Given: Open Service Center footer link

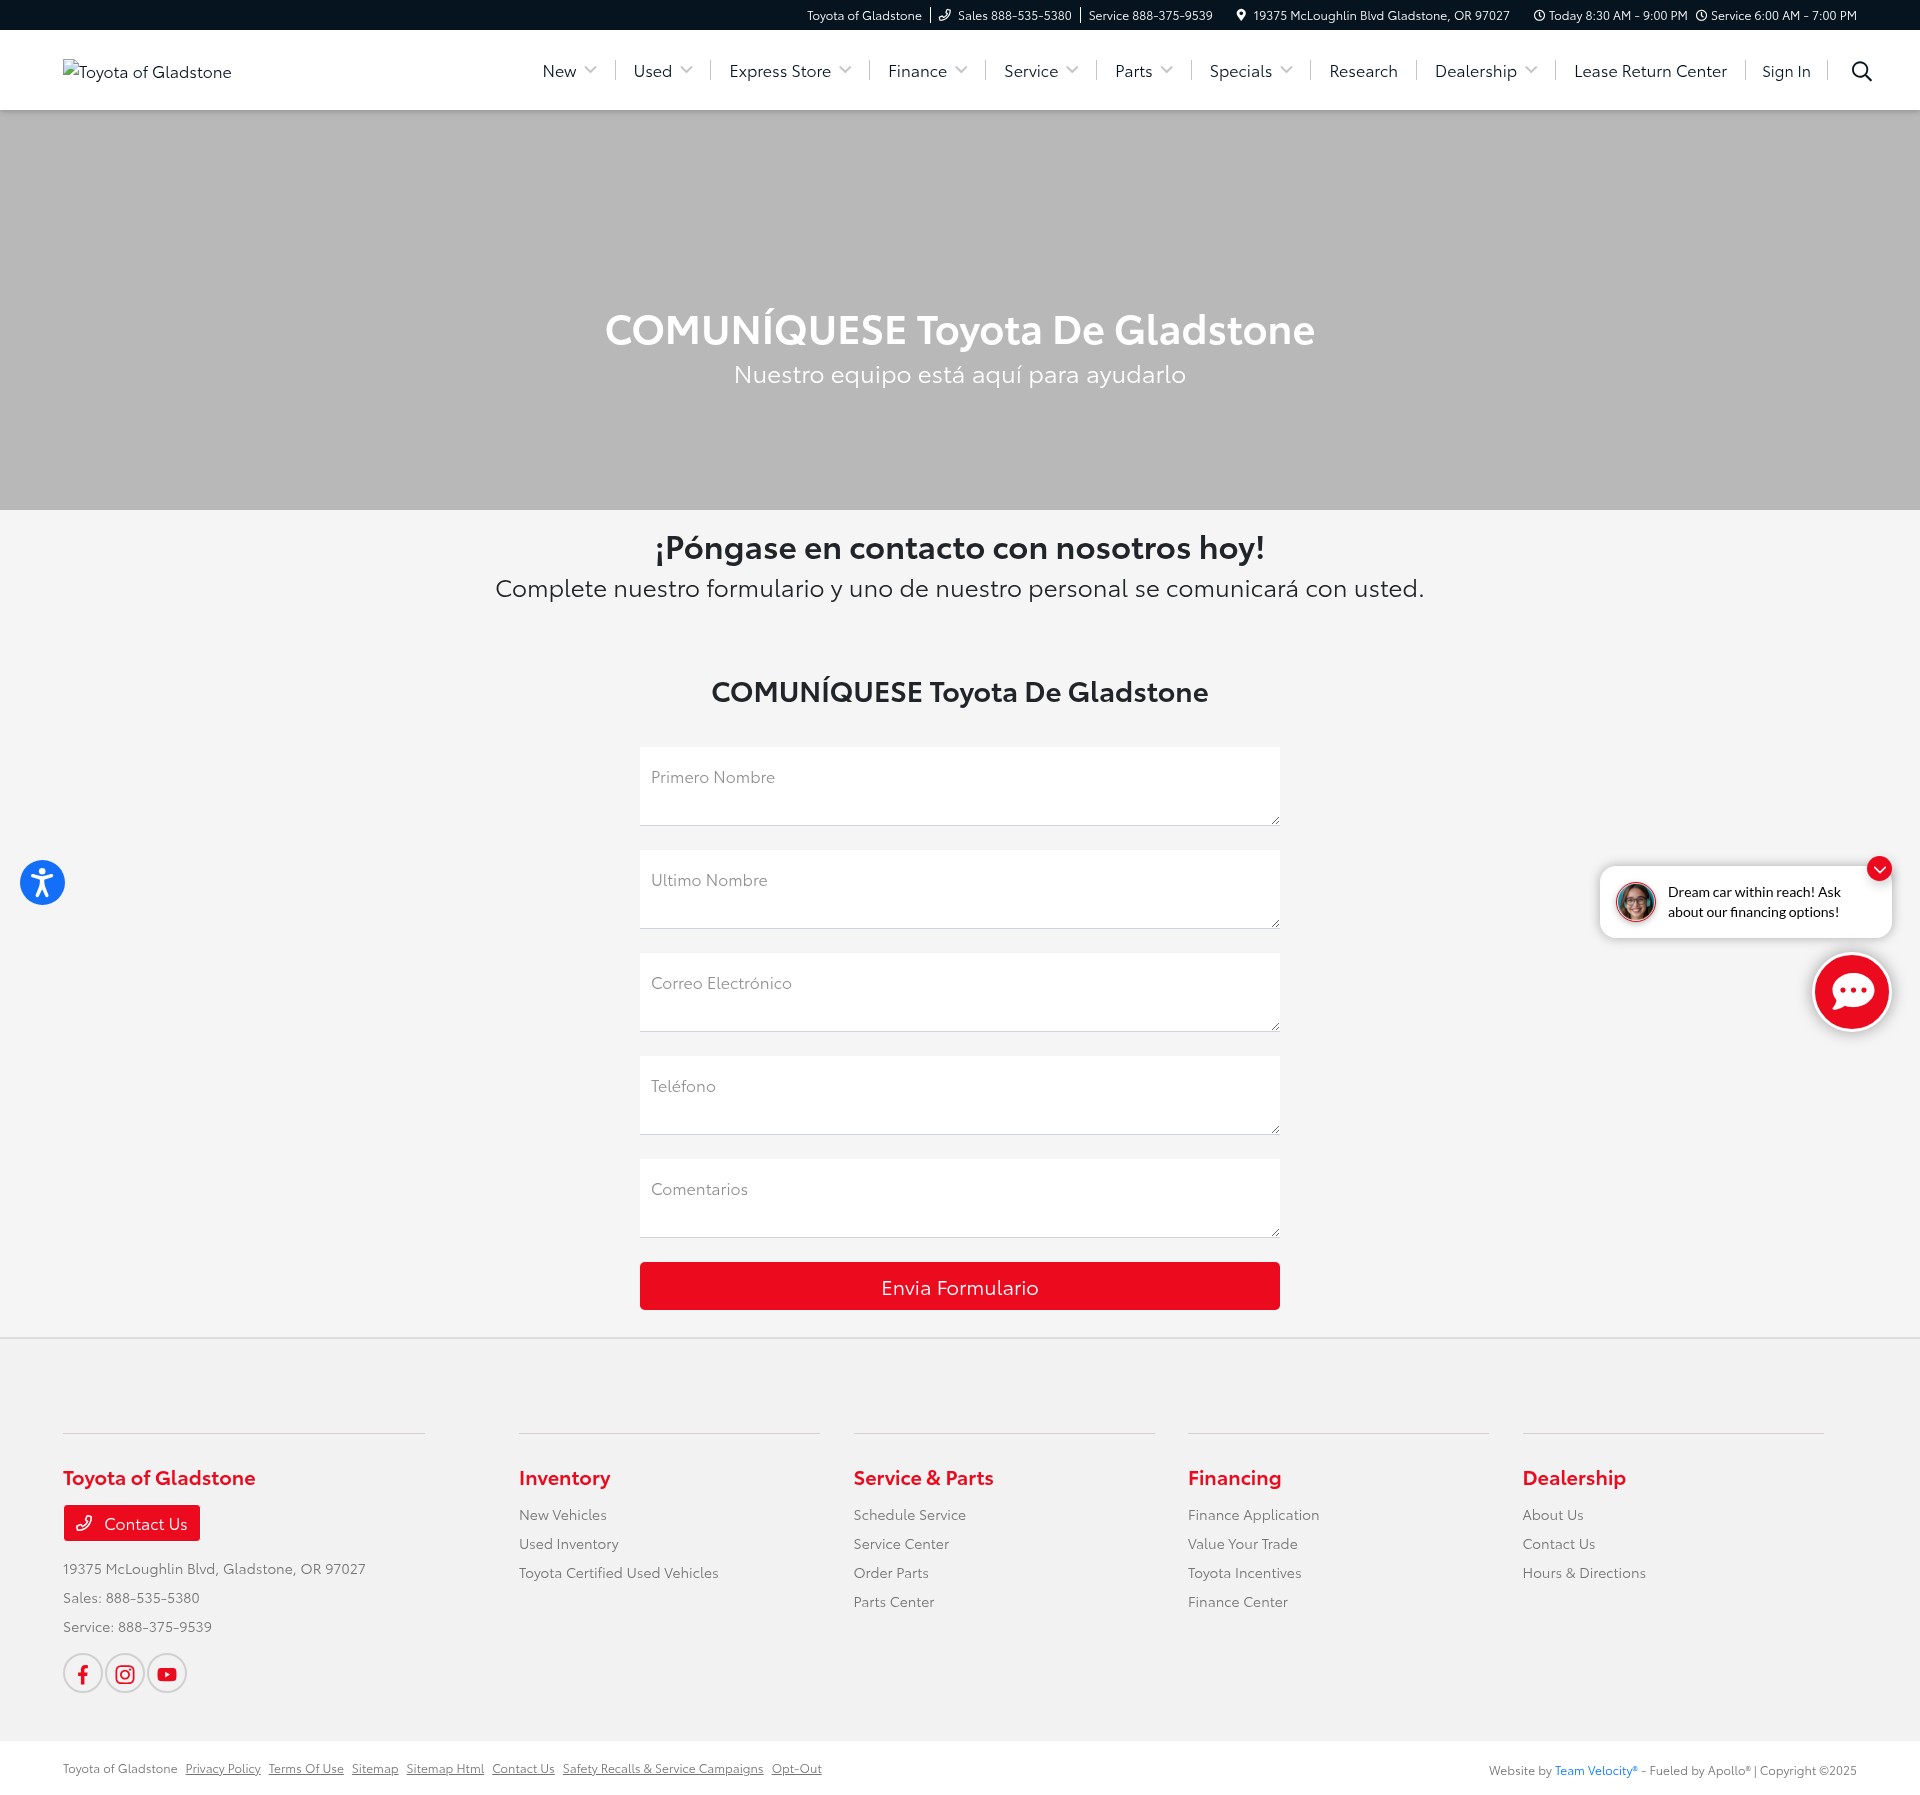Looking at the screenshot, I should click(x=901, y=1544).
